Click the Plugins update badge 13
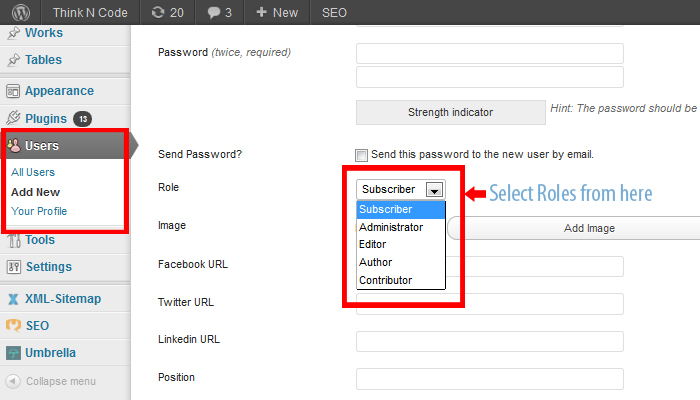The height and width of the screenshot is (400, 700). coord(83,119)
